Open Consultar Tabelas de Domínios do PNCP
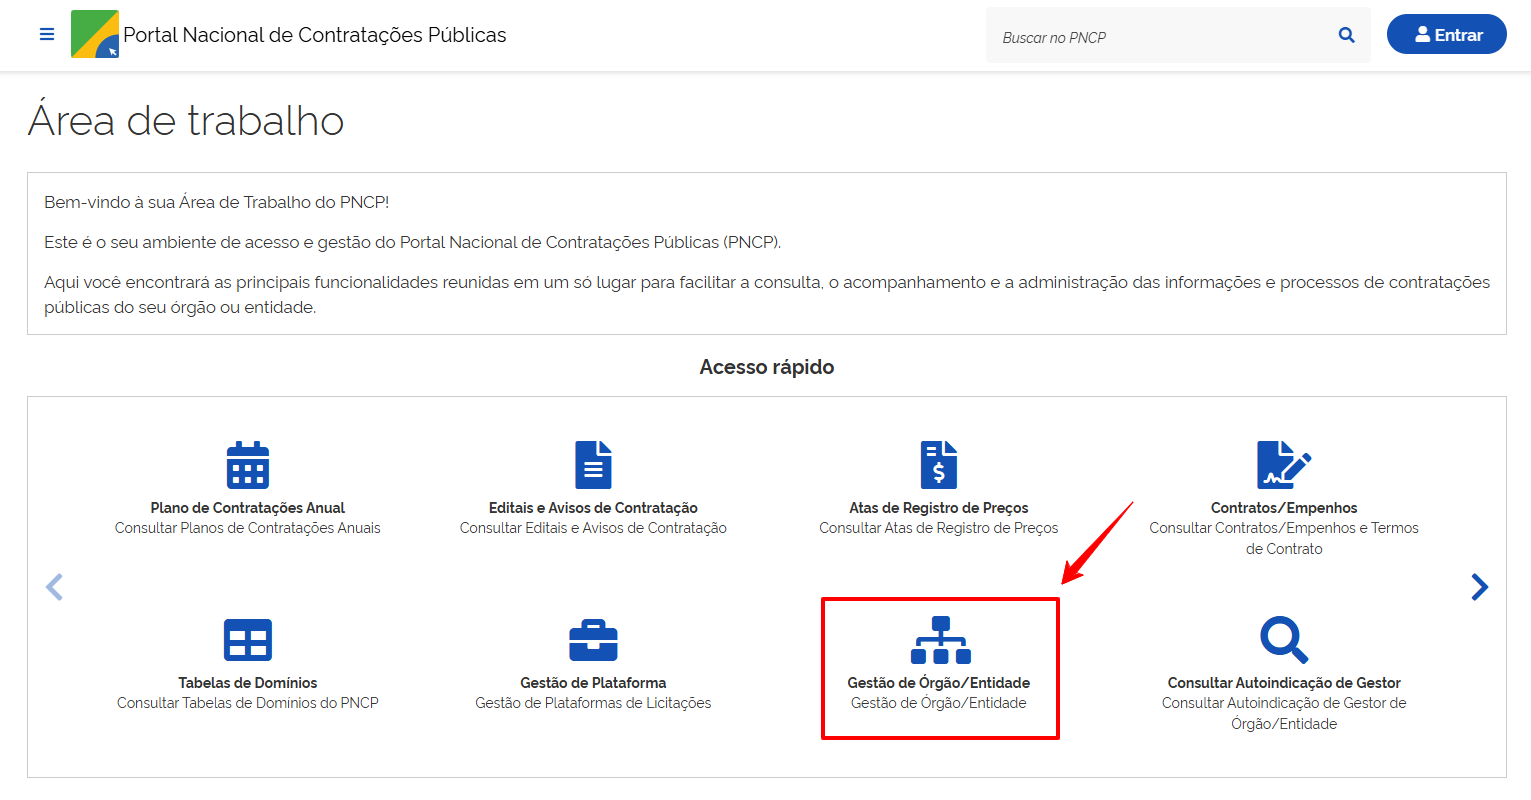 247,703
